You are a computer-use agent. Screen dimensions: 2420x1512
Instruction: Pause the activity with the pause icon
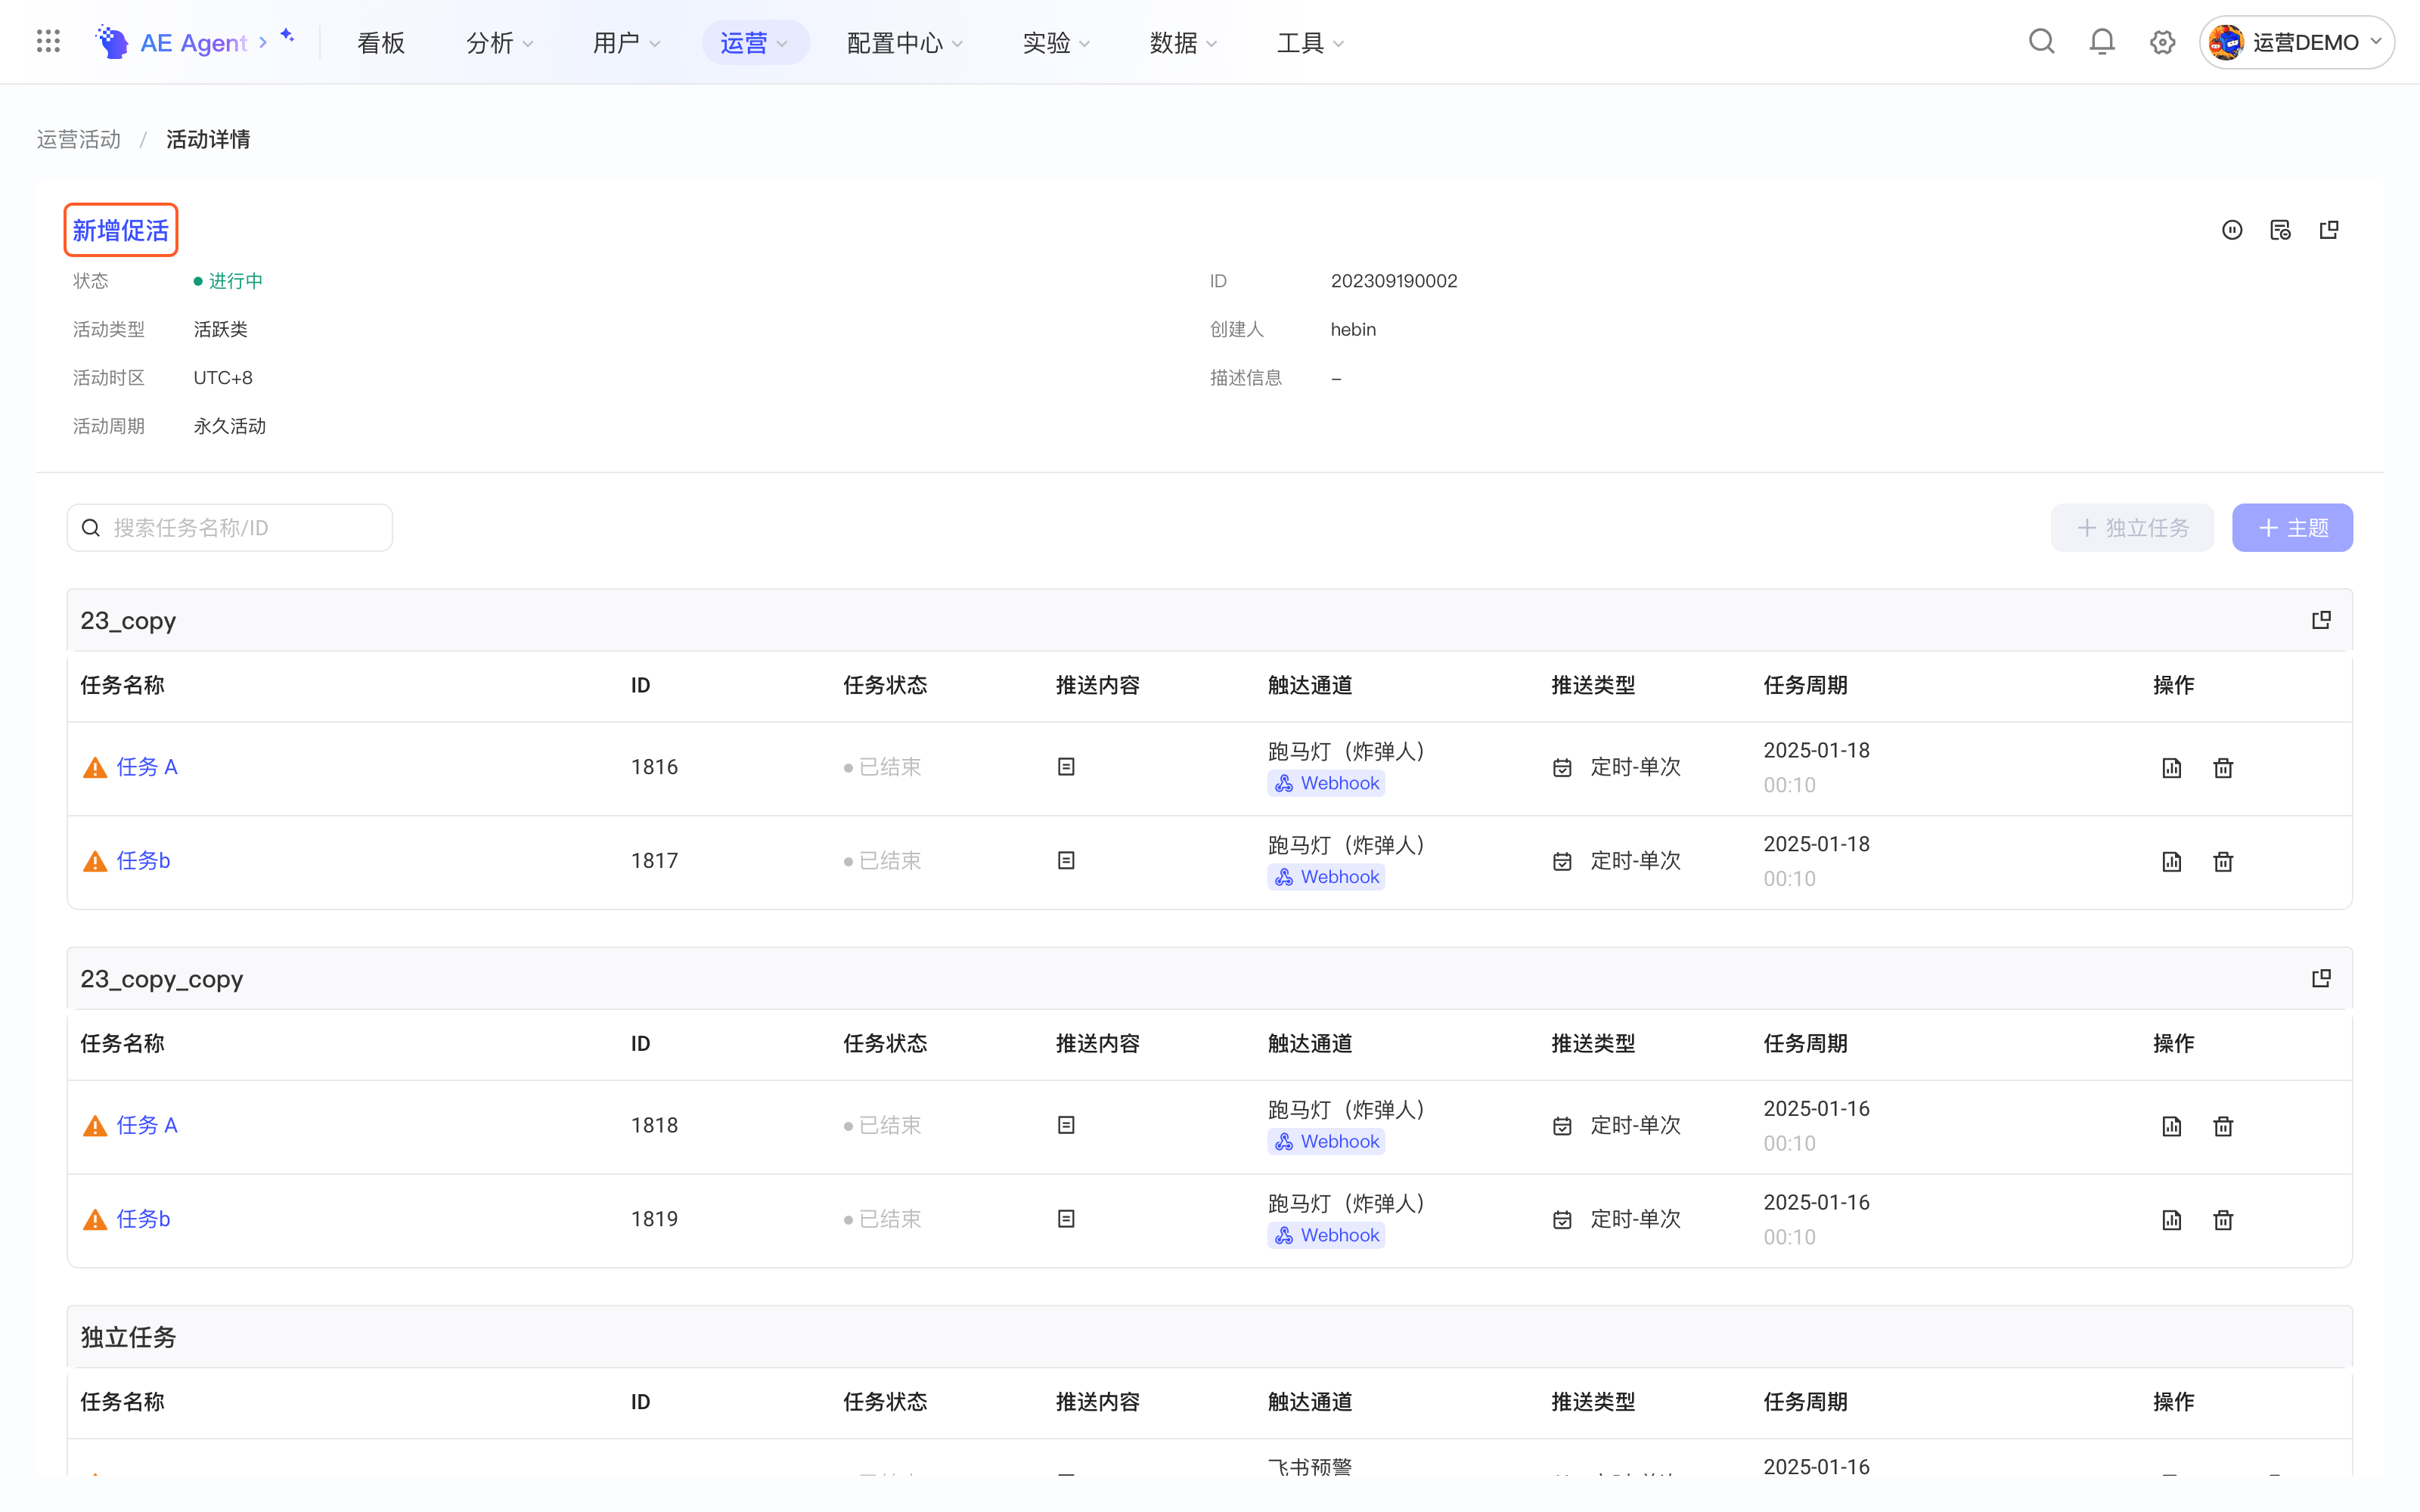pyautogui.click(x=2232, y=230)
